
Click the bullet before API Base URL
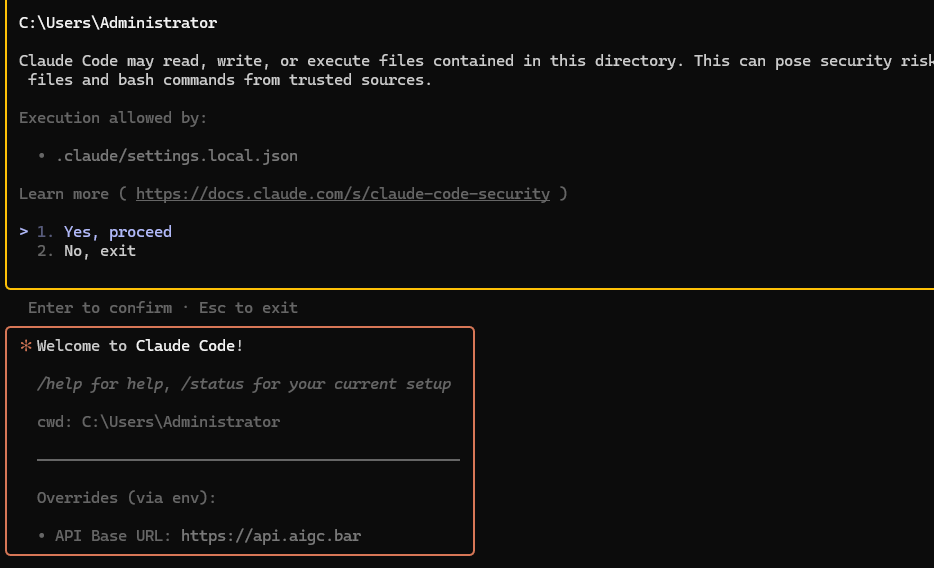[42, 536]
